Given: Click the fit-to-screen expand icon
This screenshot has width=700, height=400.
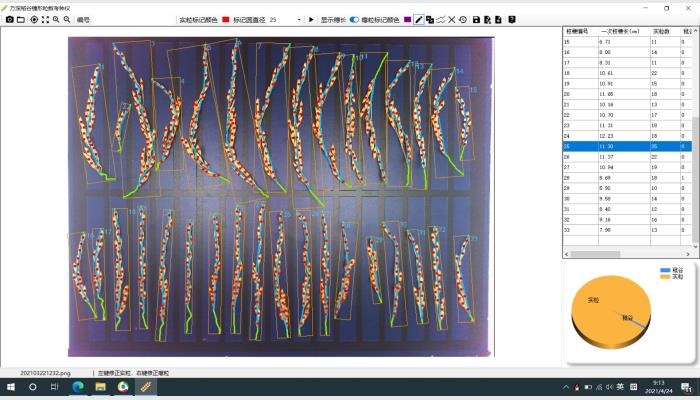Looking at the screenshot, I should tap(45, 19).
